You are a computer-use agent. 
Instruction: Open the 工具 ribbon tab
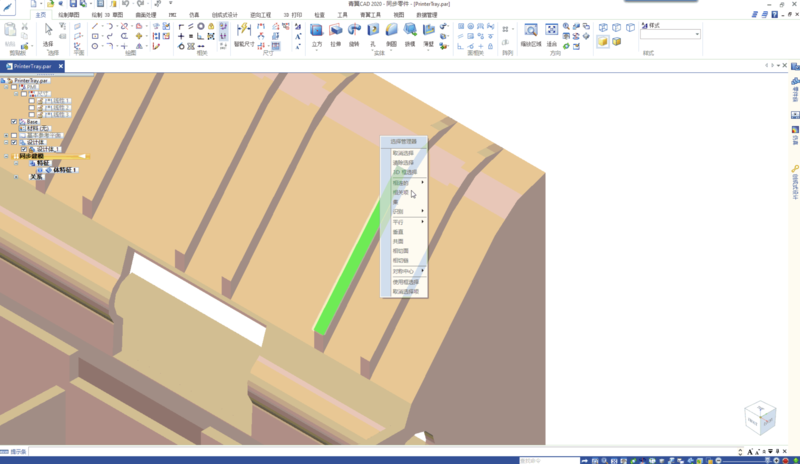(342, 15)
